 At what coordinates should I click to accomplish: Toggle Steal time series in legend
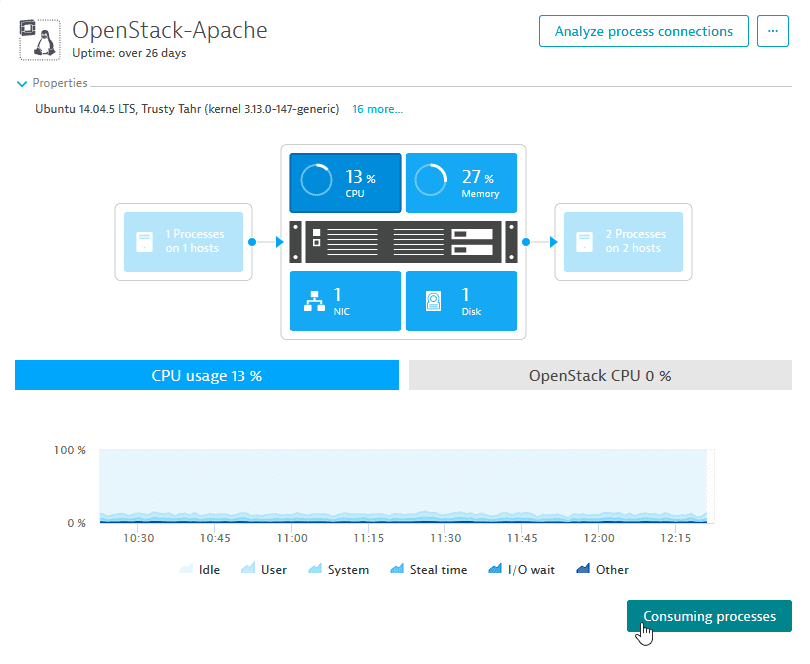[429, 569]
